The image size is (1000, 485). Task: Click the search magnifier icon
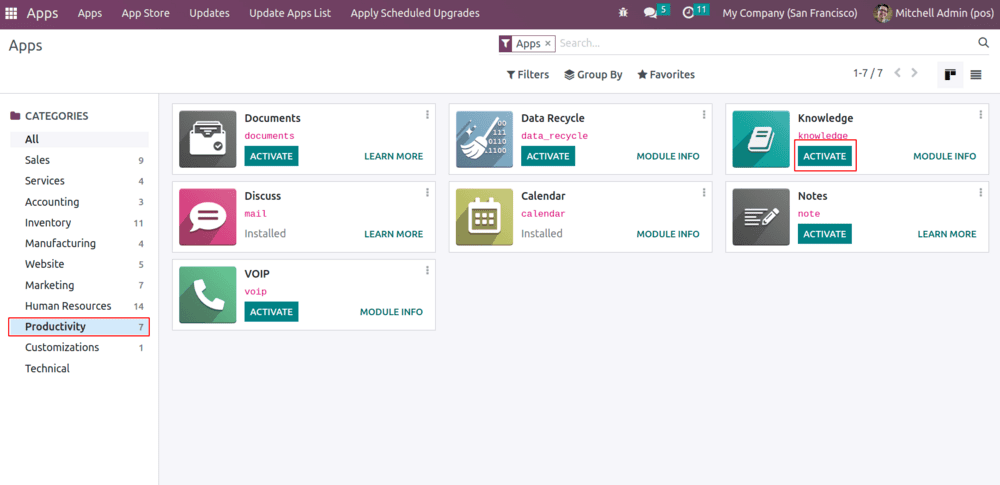pos(983,43)
